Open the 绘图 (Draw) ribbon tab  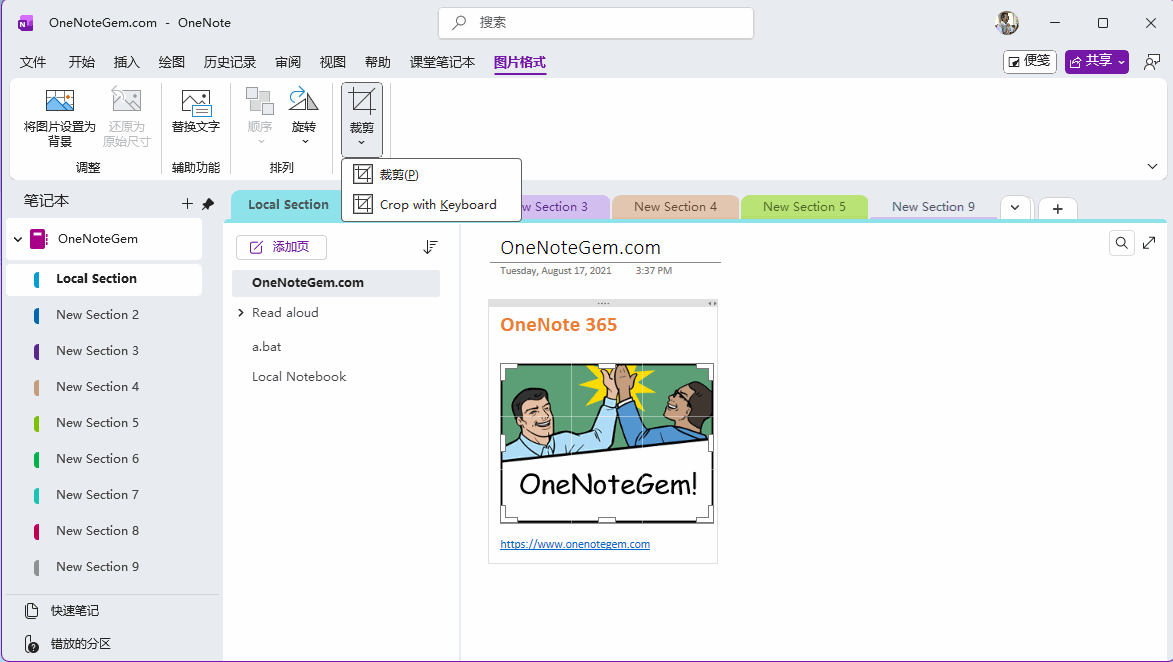172,62
